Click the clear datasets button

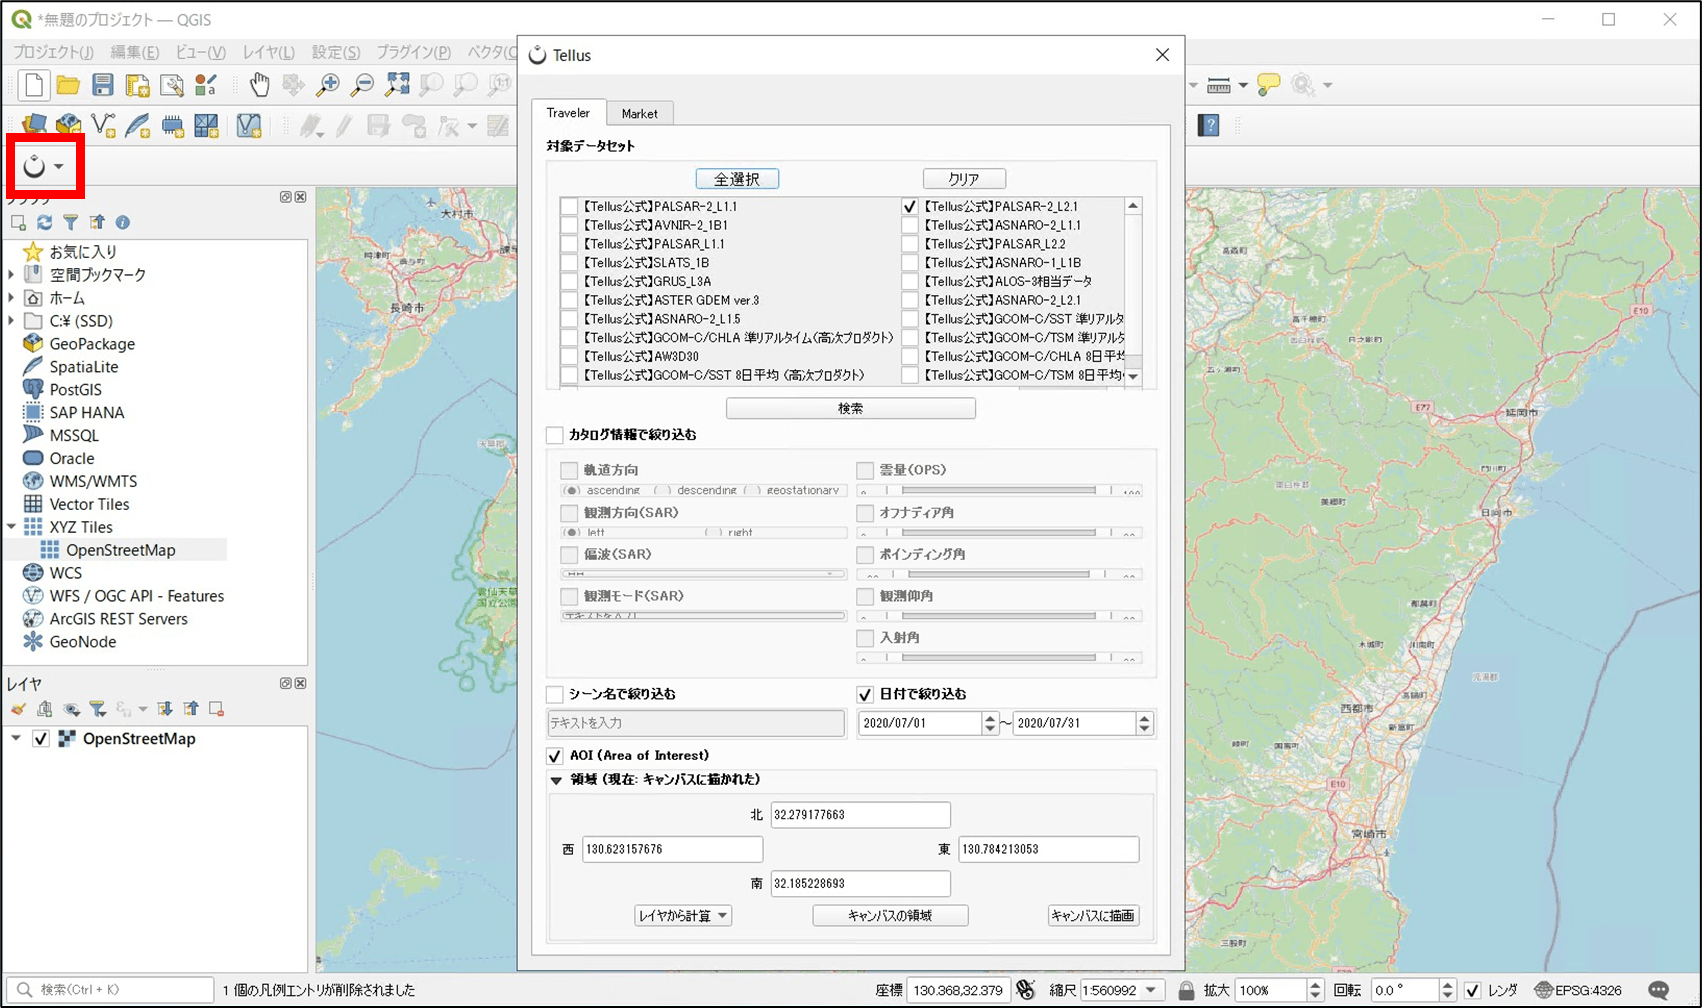pyautogui.click(x=964, y=179)
